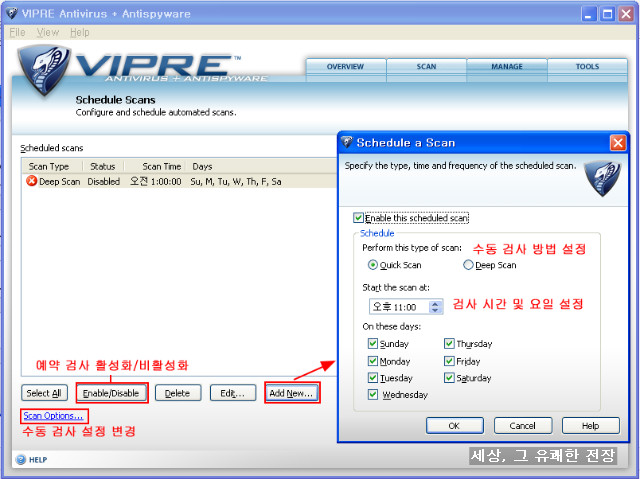Open the Help menu
The image size is (640, 479).
click(x=80, y=32)
